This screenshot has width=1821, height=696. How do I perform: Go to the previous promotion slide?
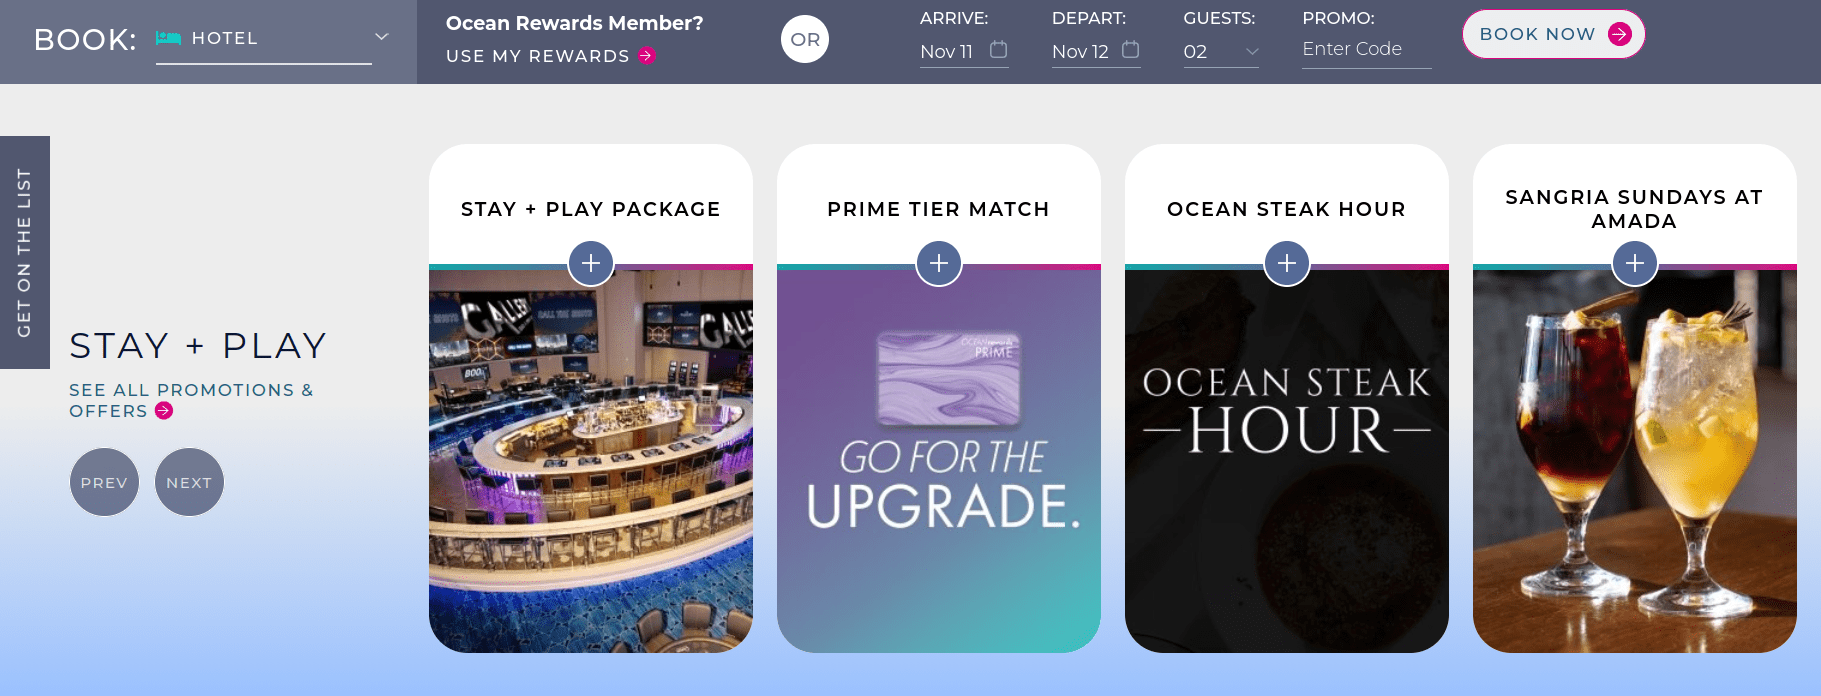click(104, 483)
